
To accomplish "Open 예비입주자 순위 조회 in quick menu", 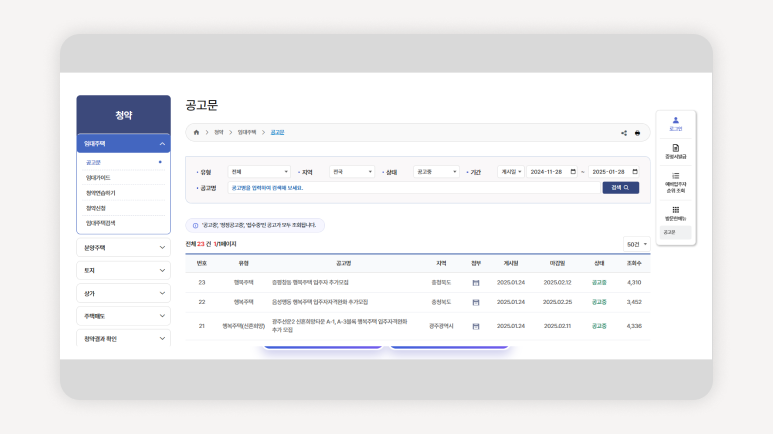I will coord(675,182).
